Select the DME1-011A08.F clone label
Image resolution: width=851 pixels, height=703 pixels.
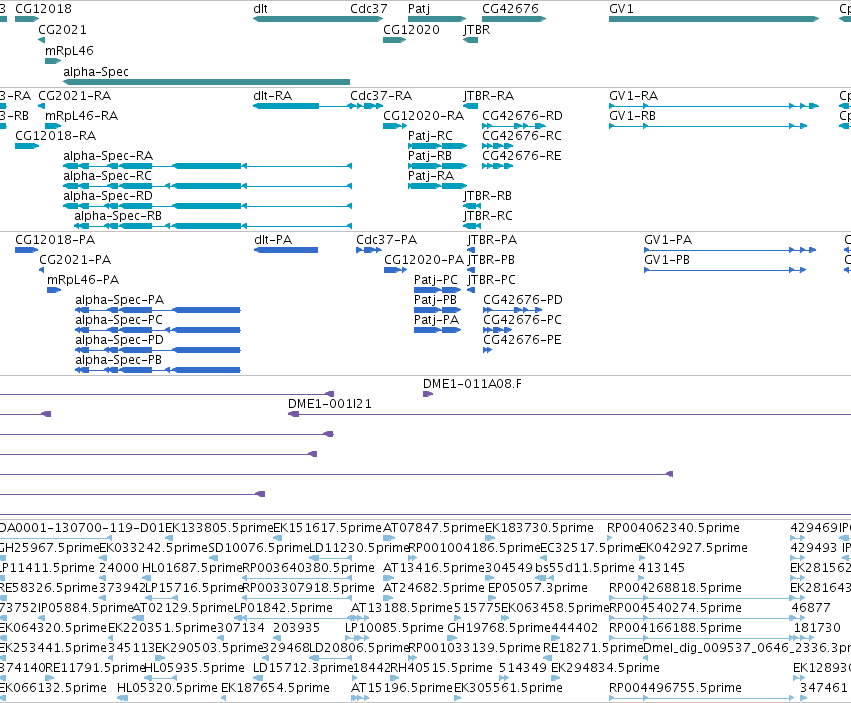[x=472, y=384]
